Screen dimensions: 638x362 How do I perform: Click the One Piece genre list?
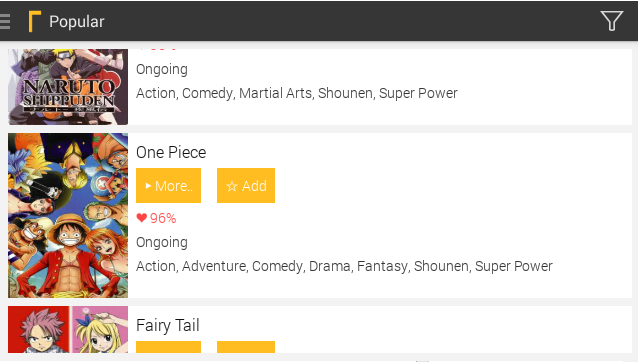(344, 266)
